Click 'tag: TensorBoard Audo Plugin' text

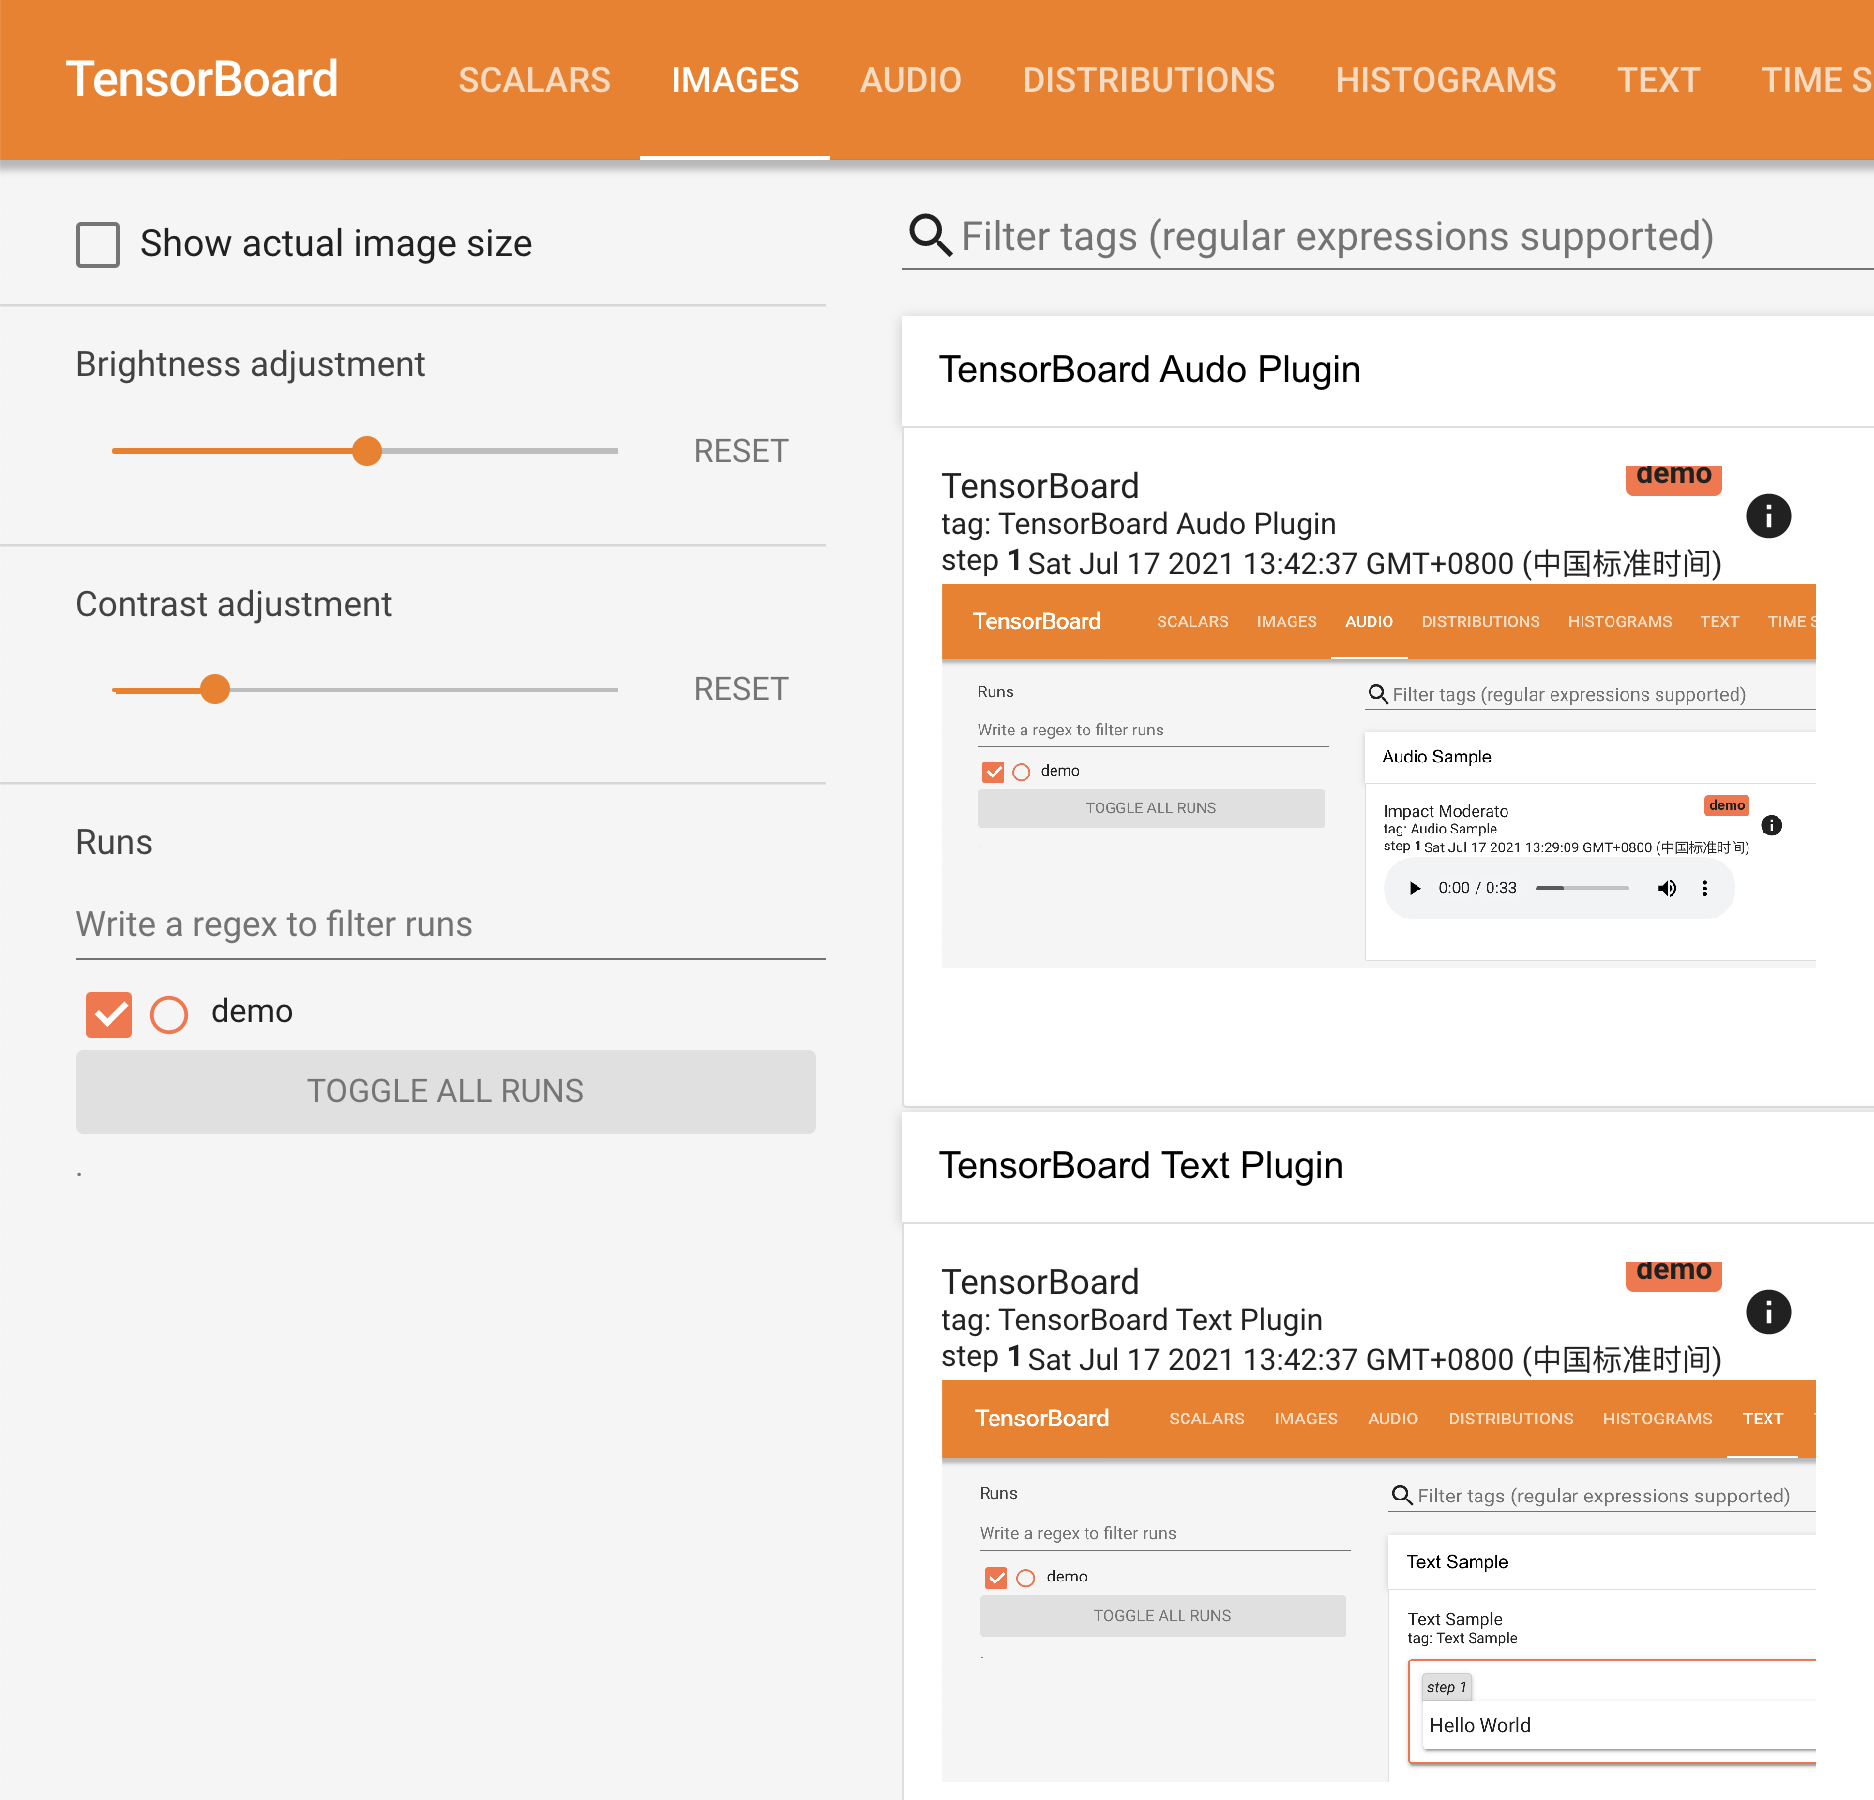pyautogui.click(x=1139, y=524)
